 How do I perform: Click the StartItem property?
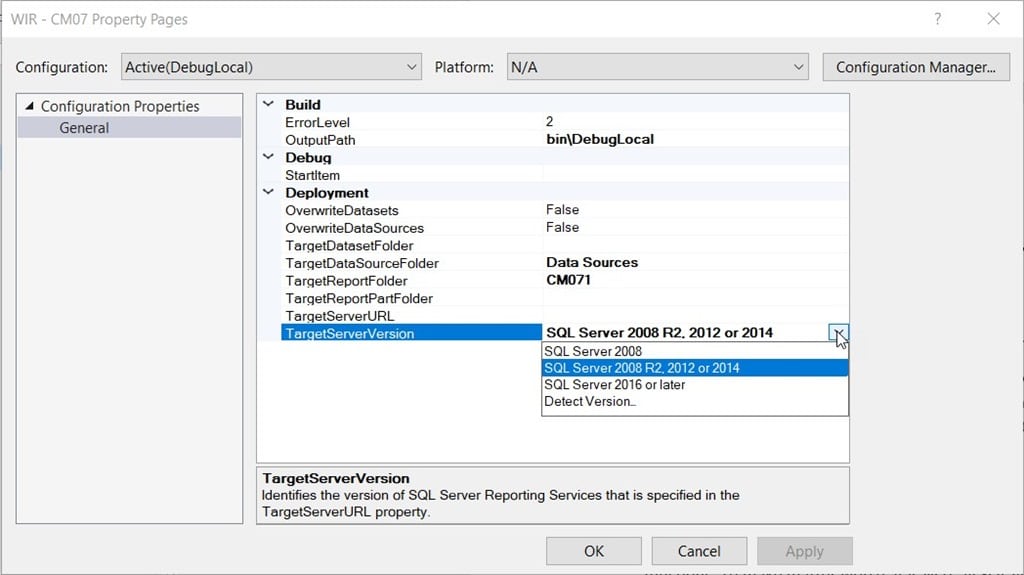[x=312, y=175]
